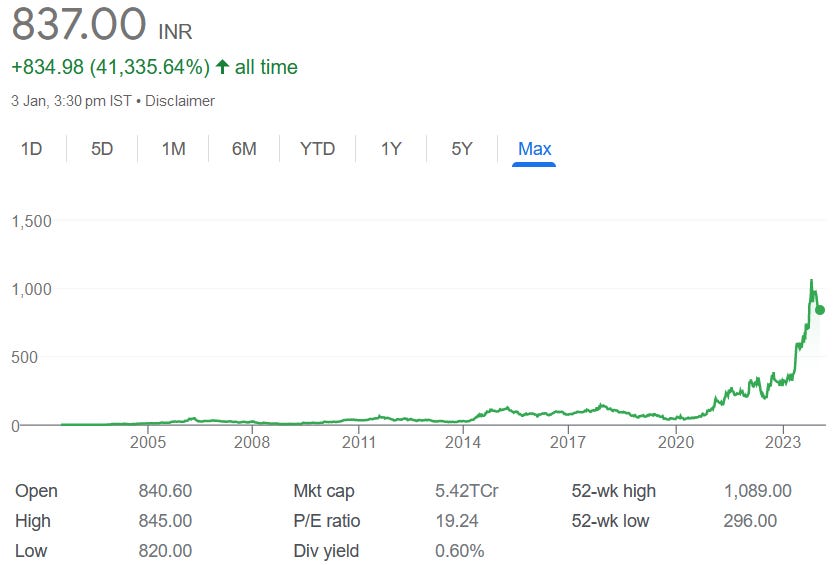Click the Mkt cap label
This screenshot has height=565, width=834.
(x=324, y=491)
